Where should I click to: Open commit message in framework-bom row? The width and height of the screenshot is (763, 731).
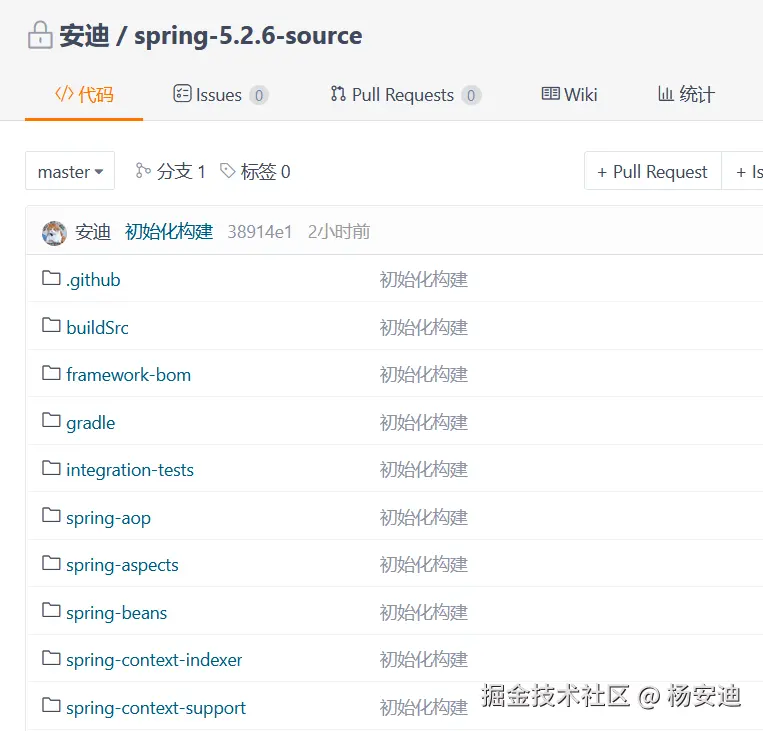point(423,375)
